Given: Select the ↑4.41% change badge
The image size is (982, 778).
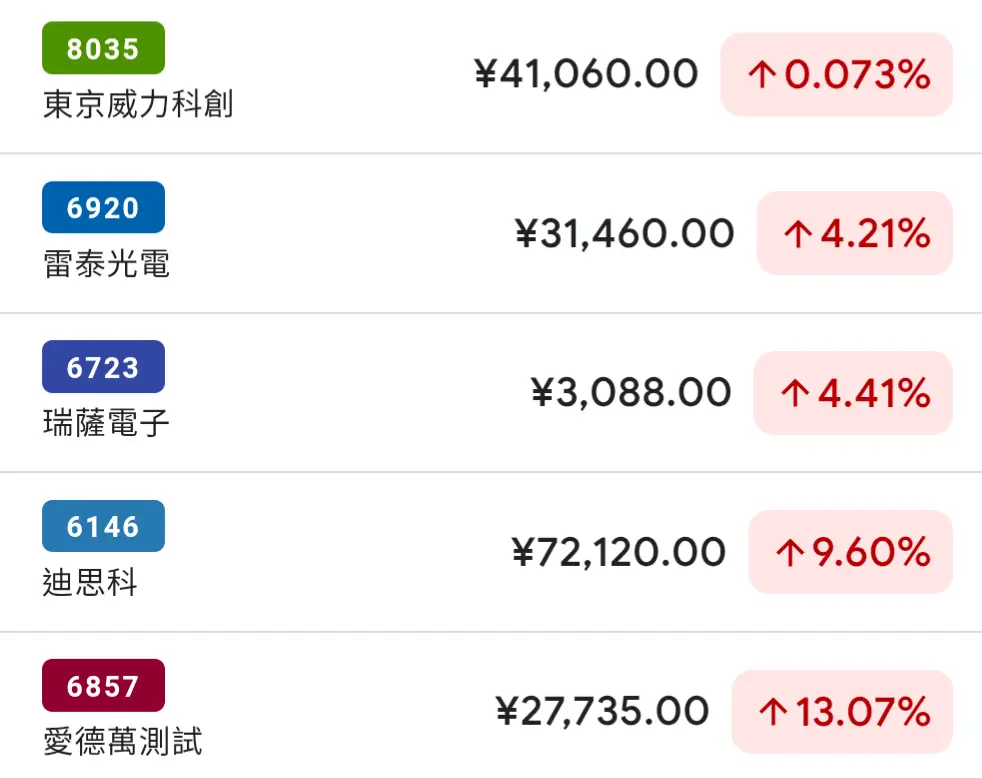Looking at the screenshot, I should pyautogui.click(x=853, y=393).
